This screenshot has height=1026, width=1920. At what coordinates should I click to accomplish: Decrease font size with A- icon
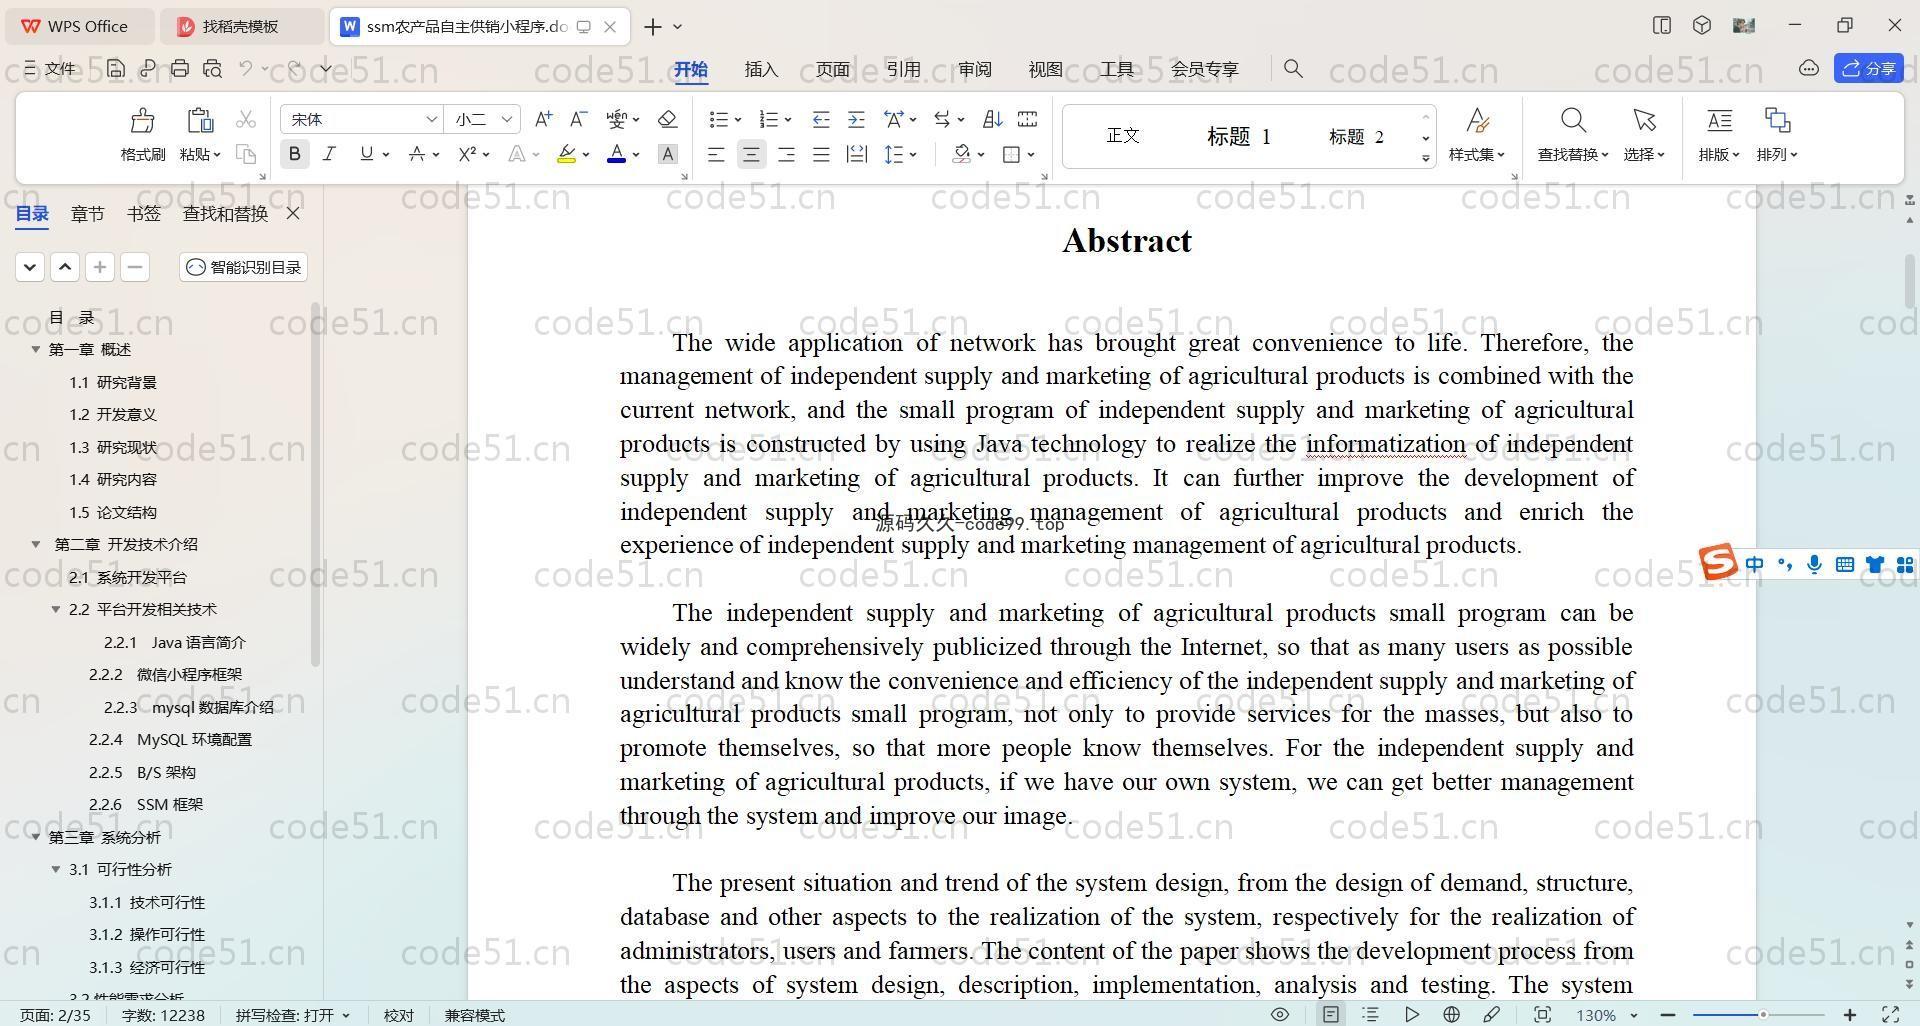578,119
